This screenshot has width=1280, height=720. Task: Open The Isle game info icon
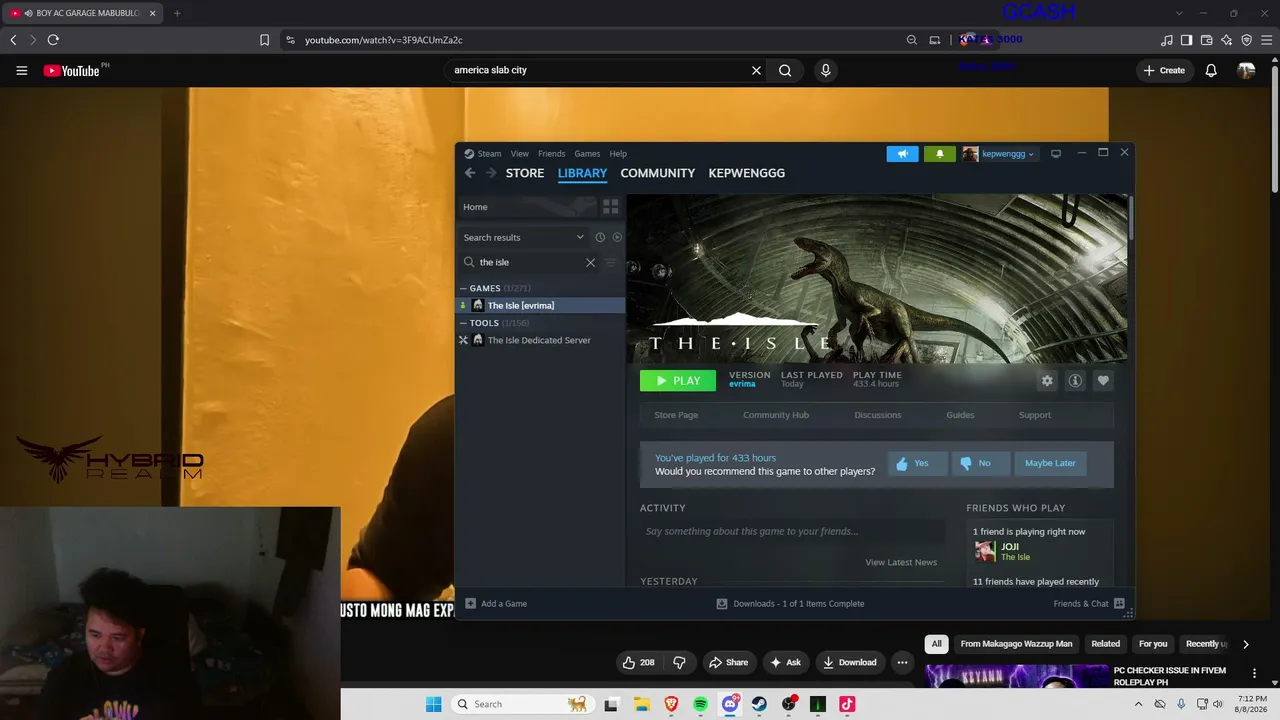pyautogui.click(x=1075, y=381)
